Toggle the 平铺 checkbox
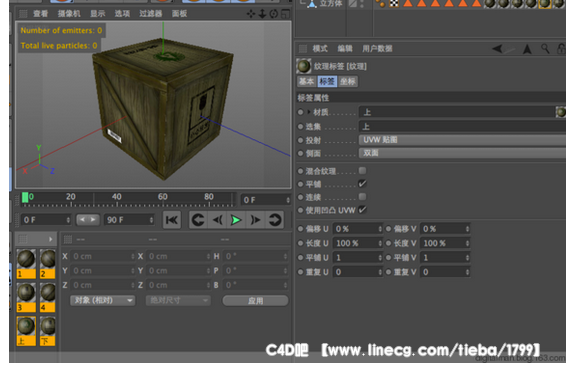 pyautogui.click(x=362, y=184)
